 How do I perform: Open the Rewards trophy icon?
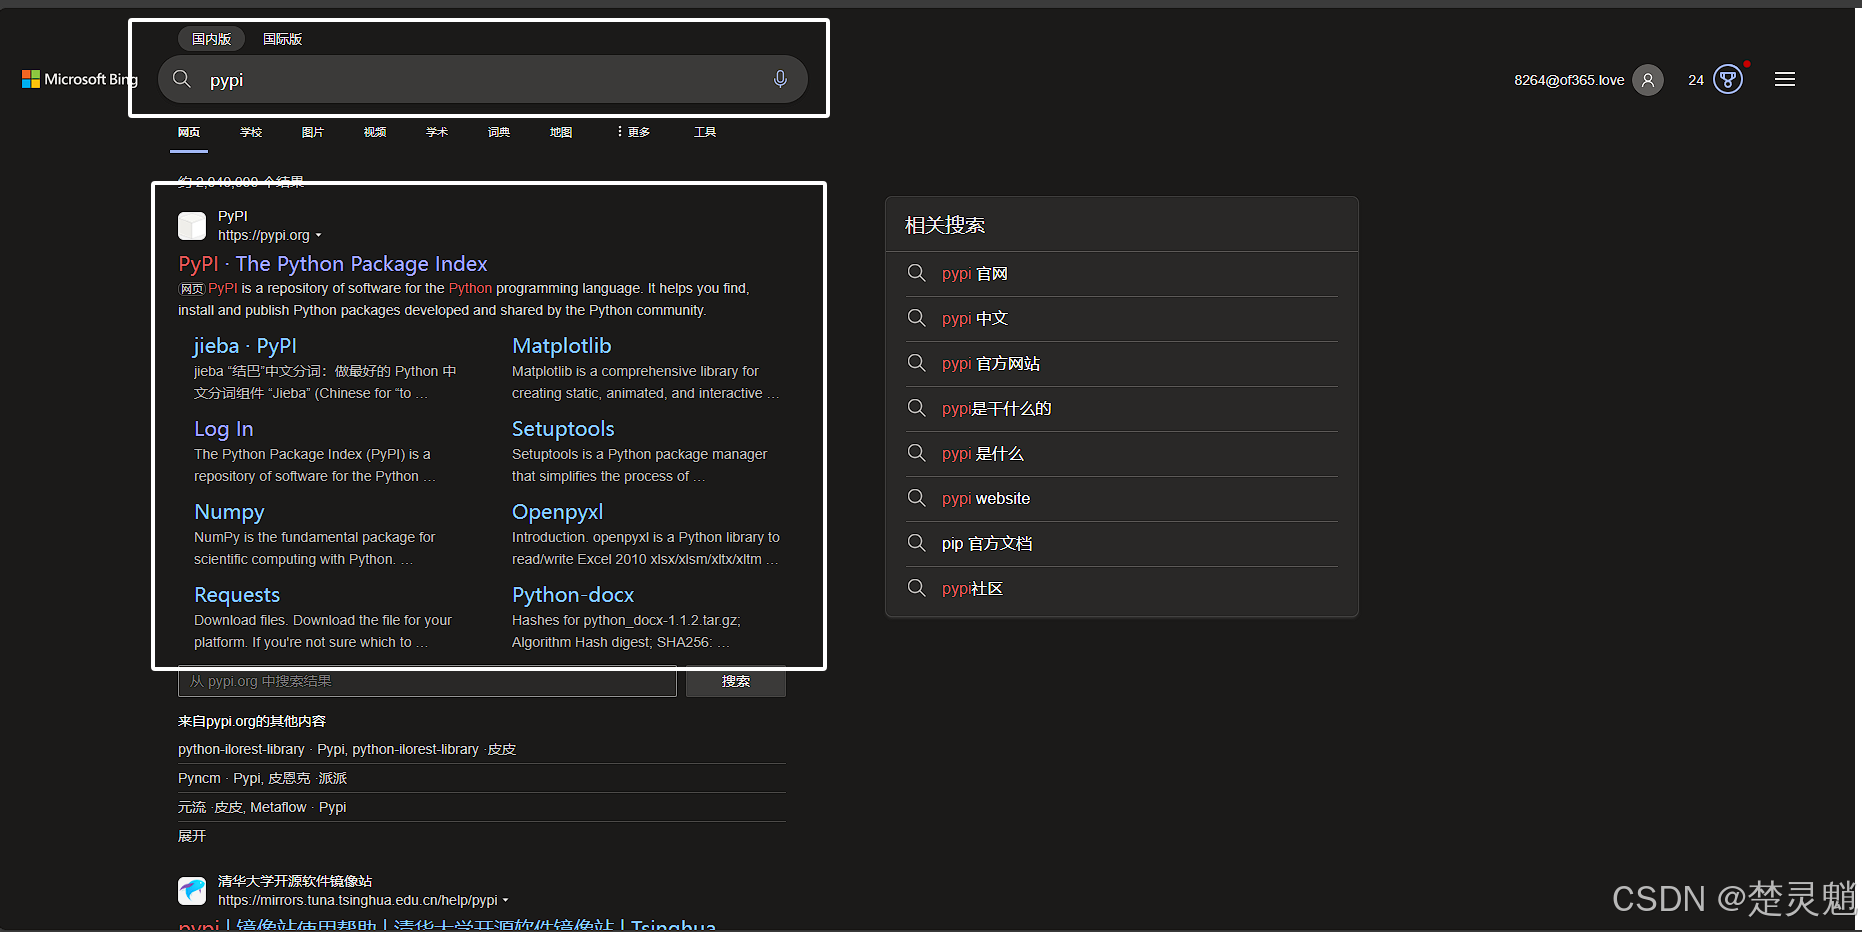tap(1728, 80)
